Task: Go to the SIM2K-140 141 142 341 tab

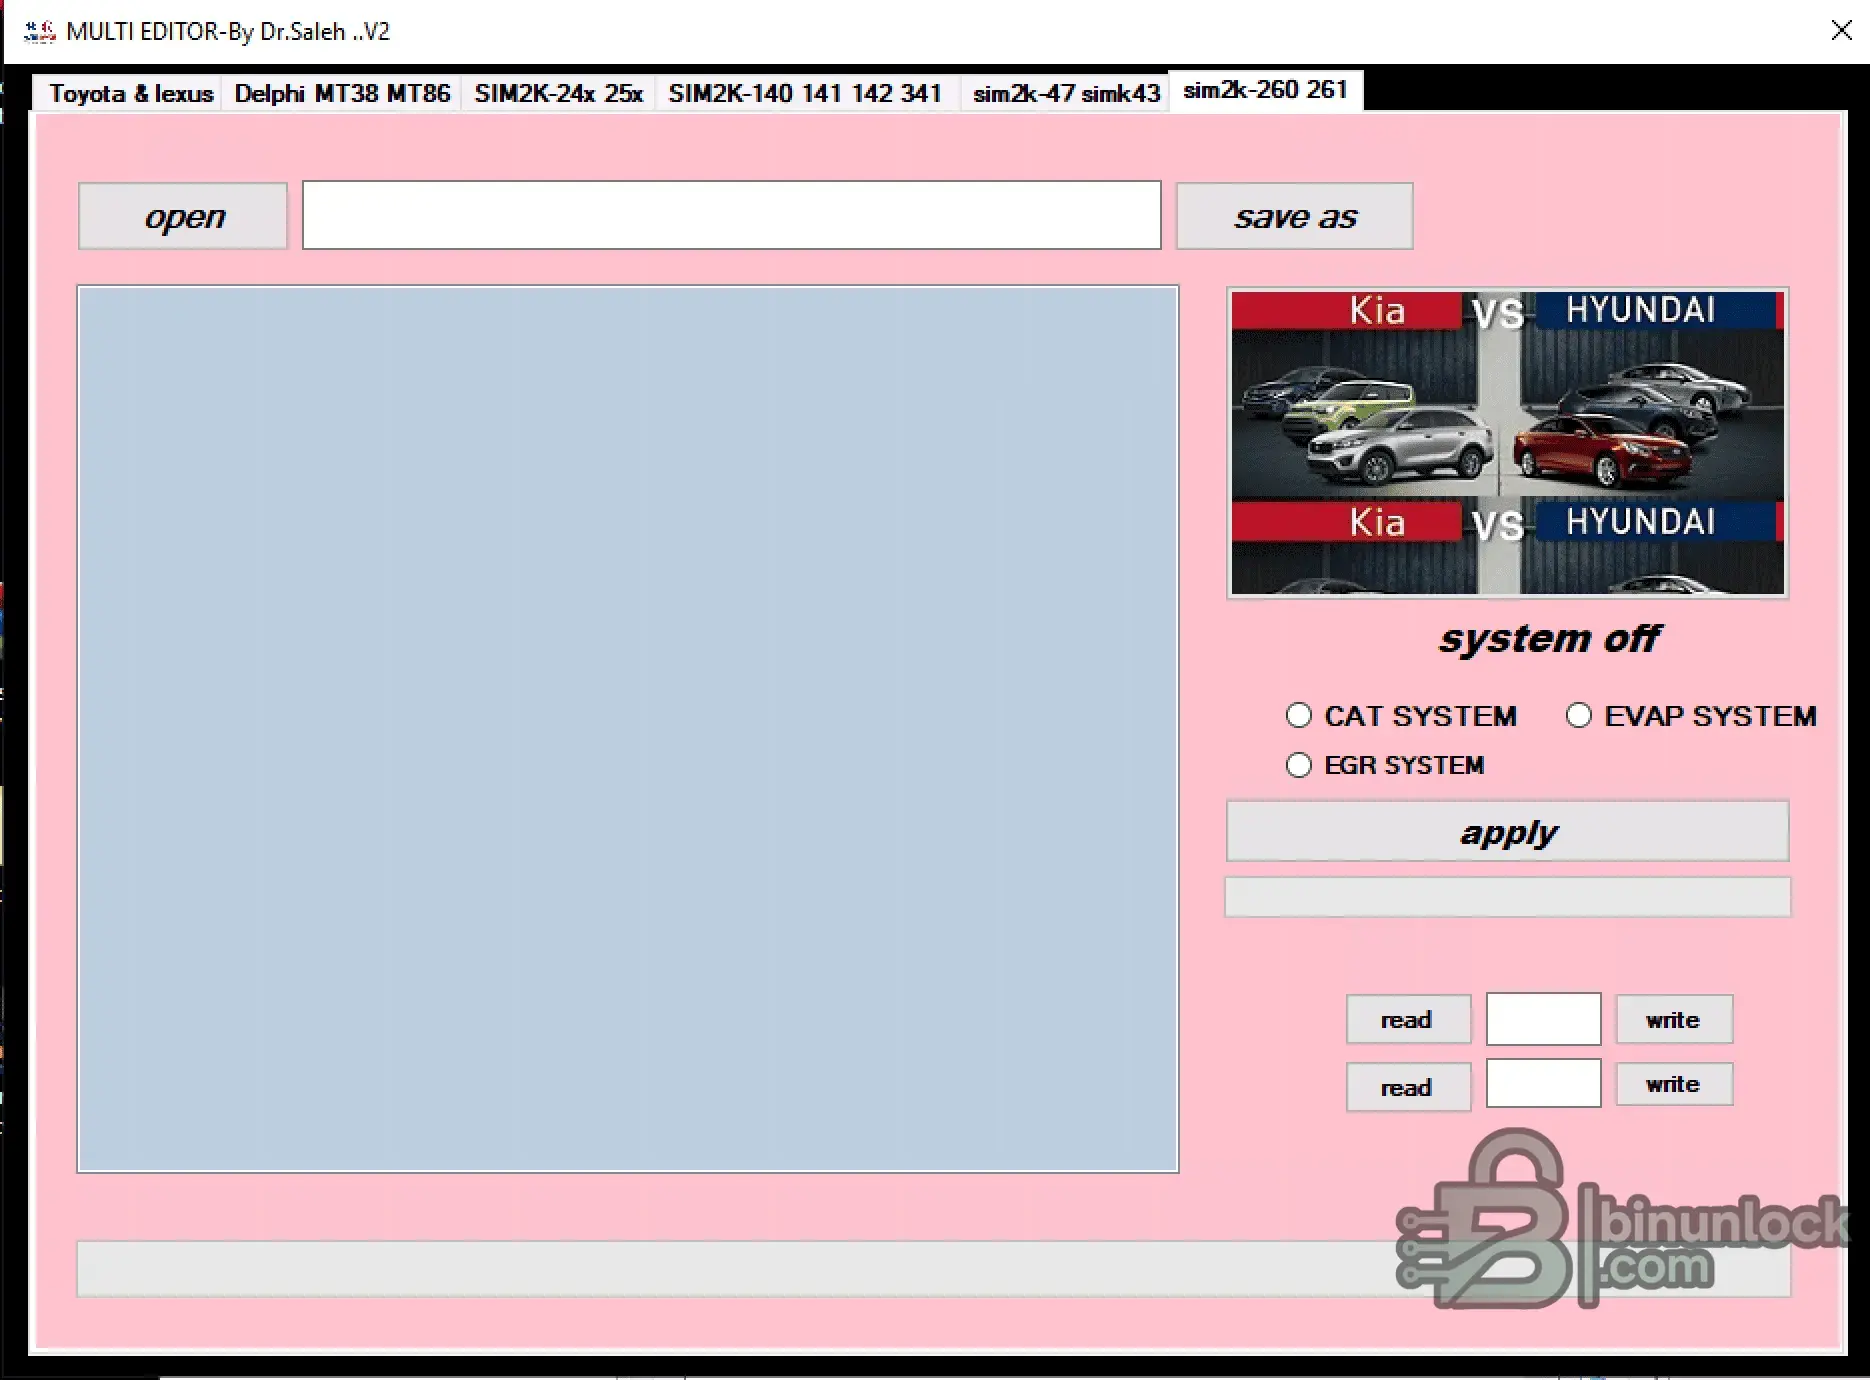Action: pos(806,94)
